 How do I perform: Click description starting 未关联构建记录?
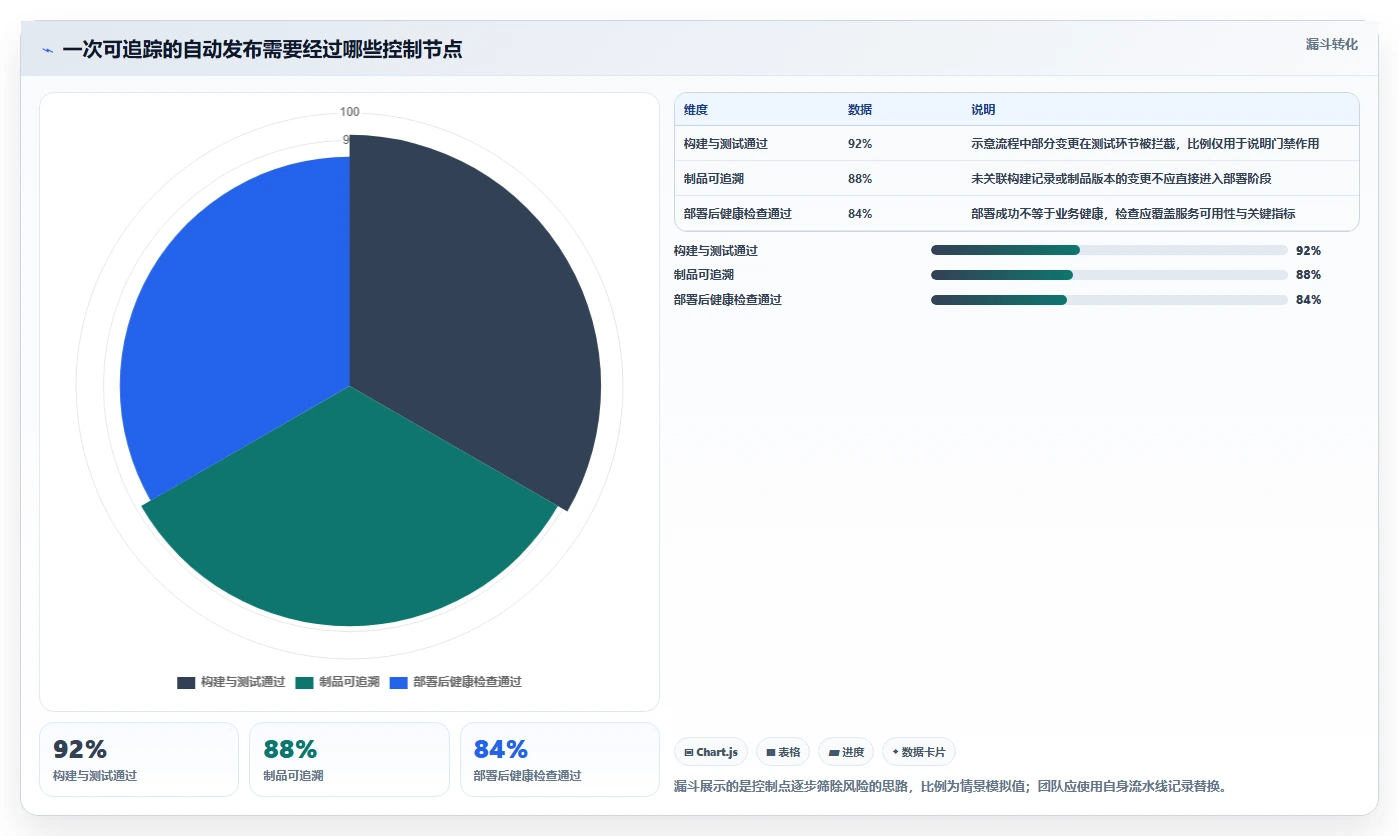(x=1121, y=179)
